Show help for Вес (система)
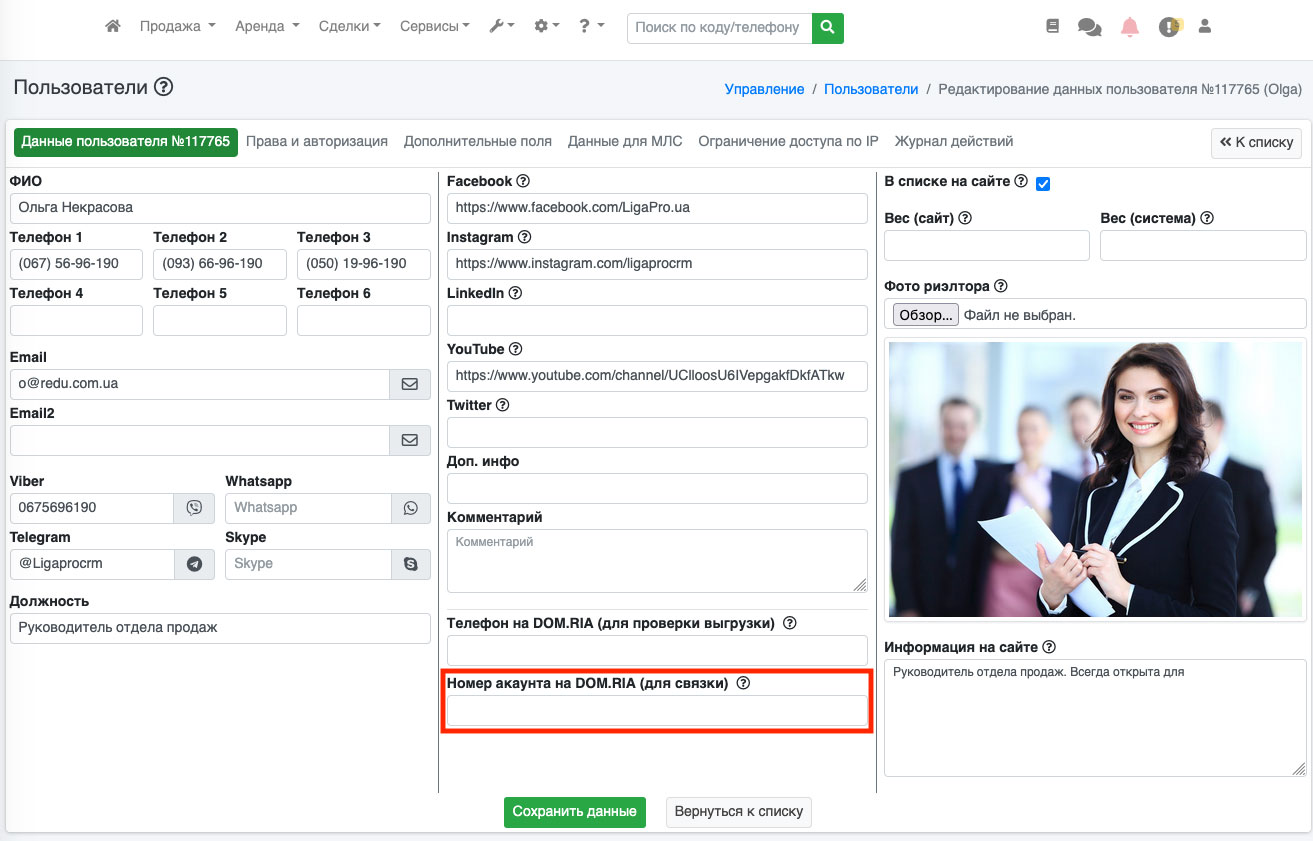 pyautogui.click(x=1207, y=218)
